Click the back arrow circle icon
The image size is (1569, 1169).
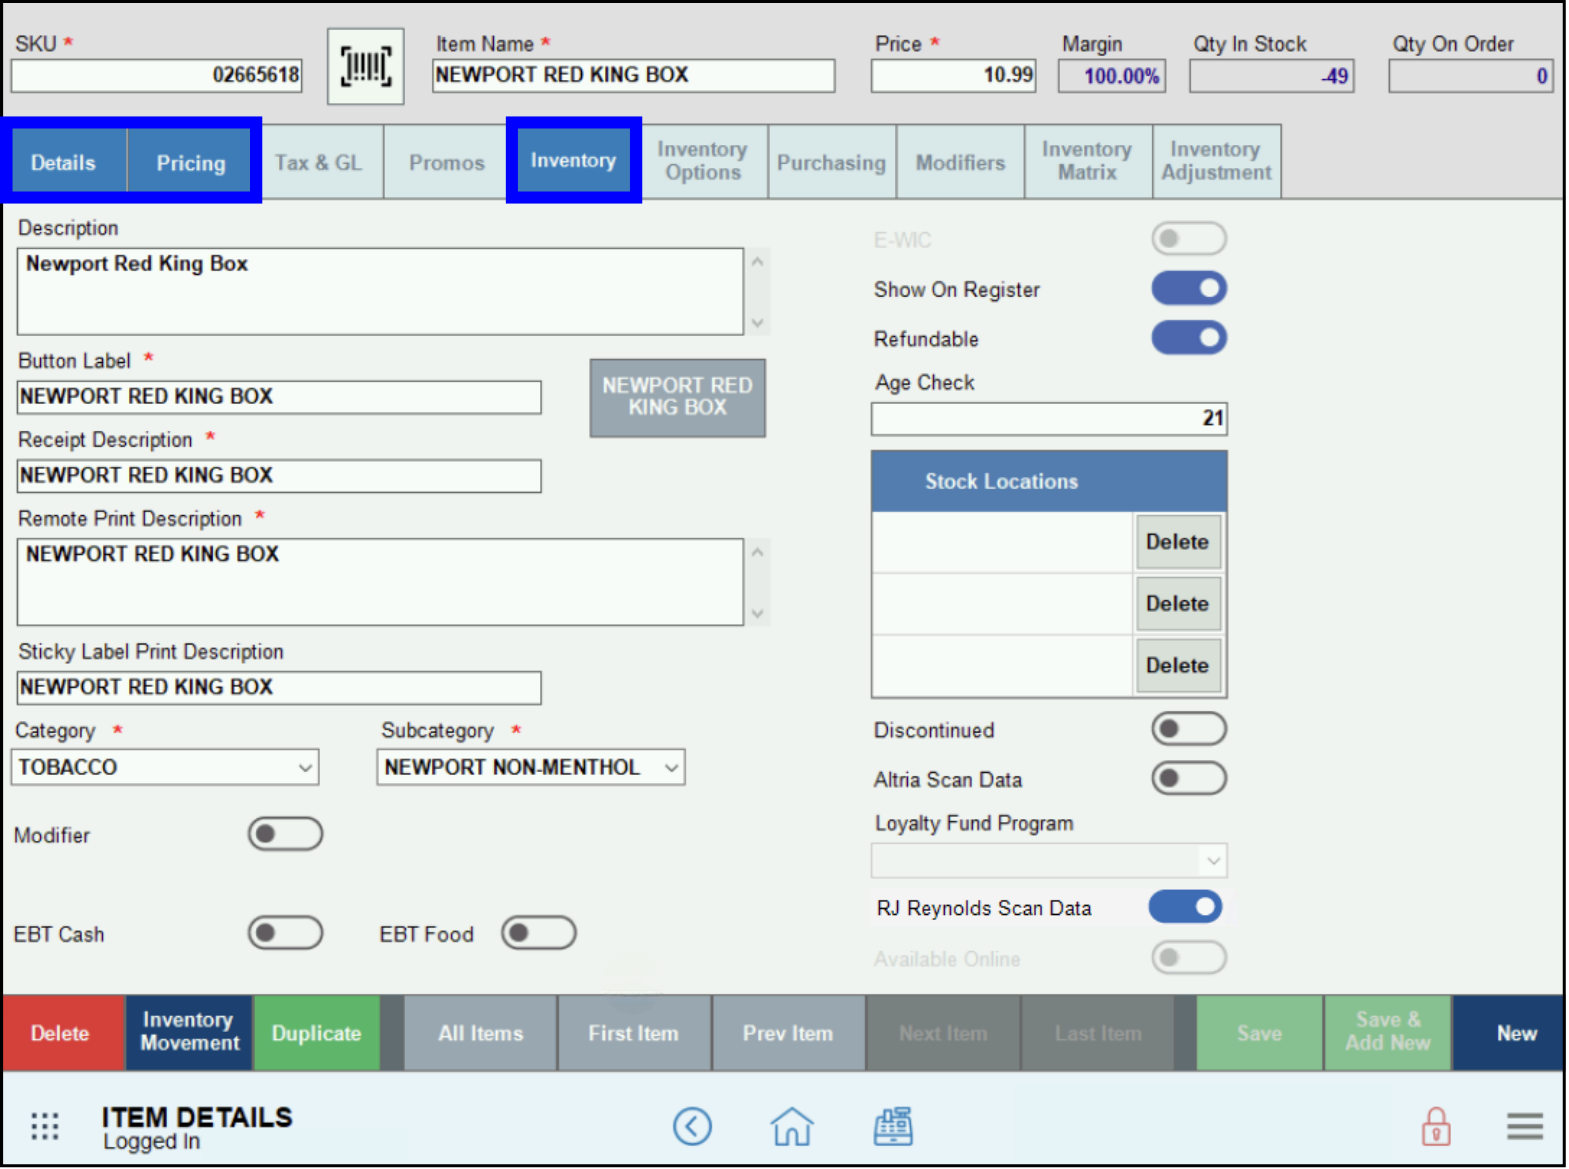coord(692,1126)
